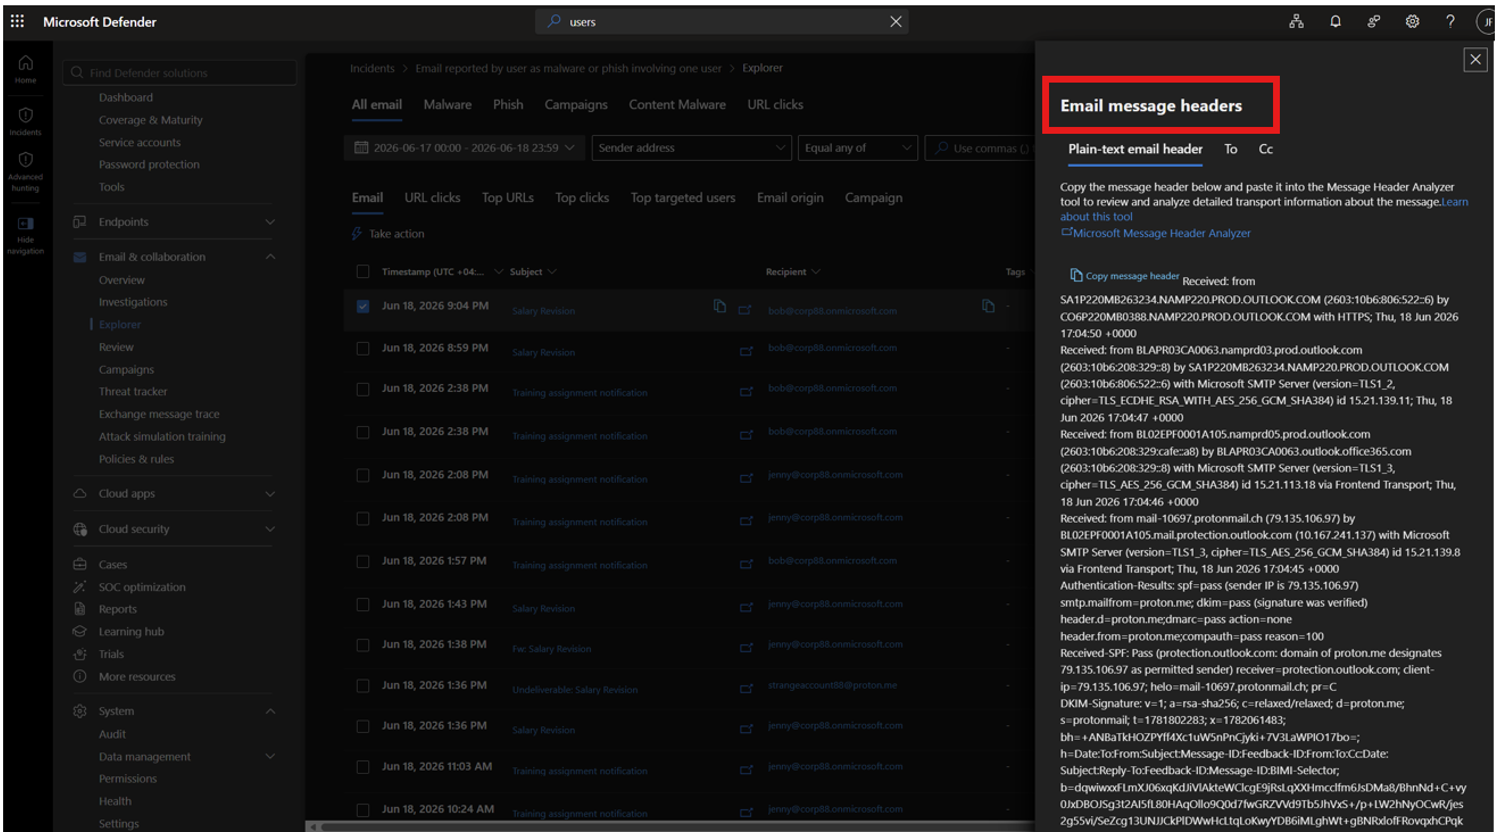Open Threat tracker in sidebar
This screenshot has height=835, width=1495.
pos(133,391)
